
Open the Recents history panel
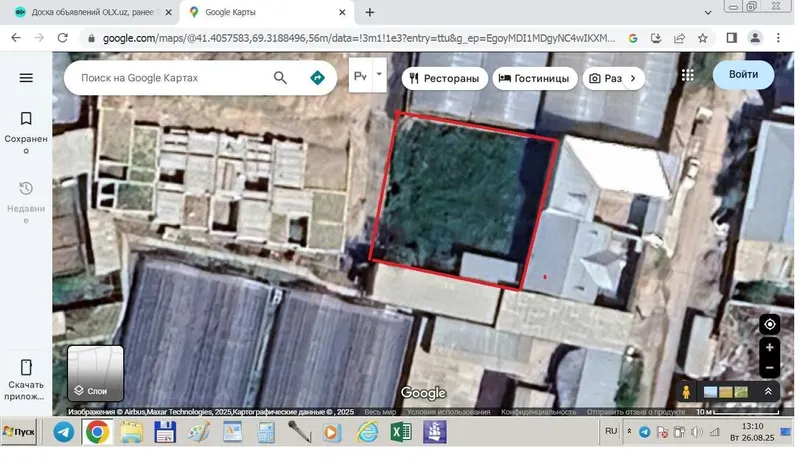pos(26,202)
